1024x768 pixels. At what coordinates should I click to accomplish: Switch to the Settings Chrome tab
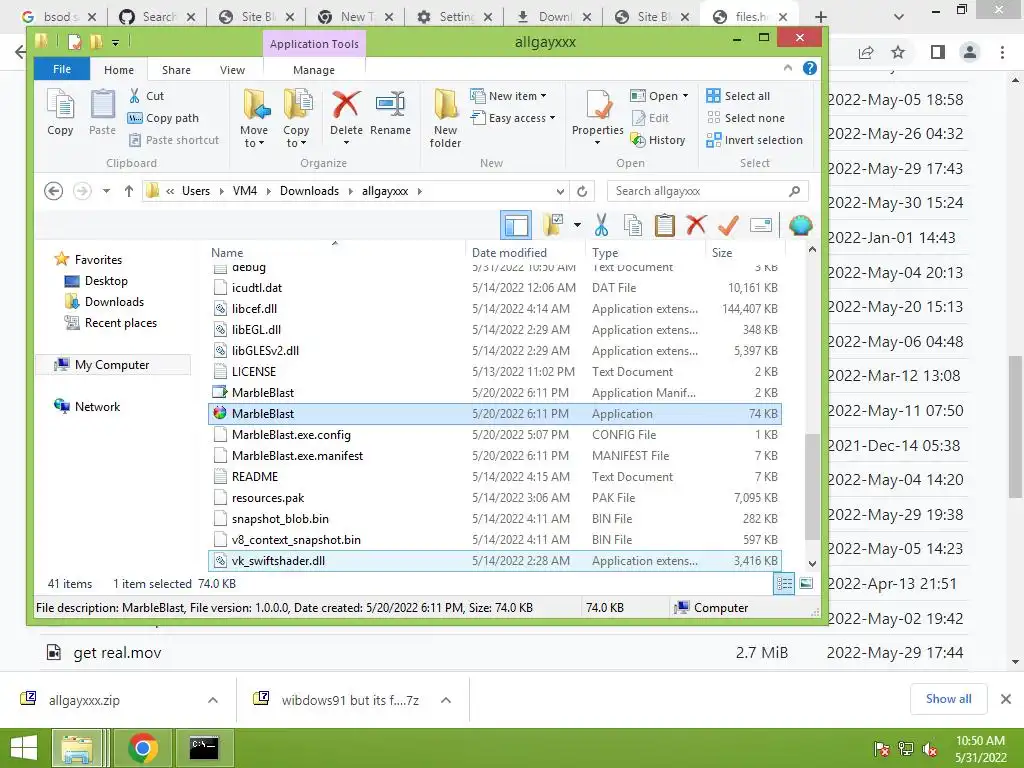pos(453,17)
